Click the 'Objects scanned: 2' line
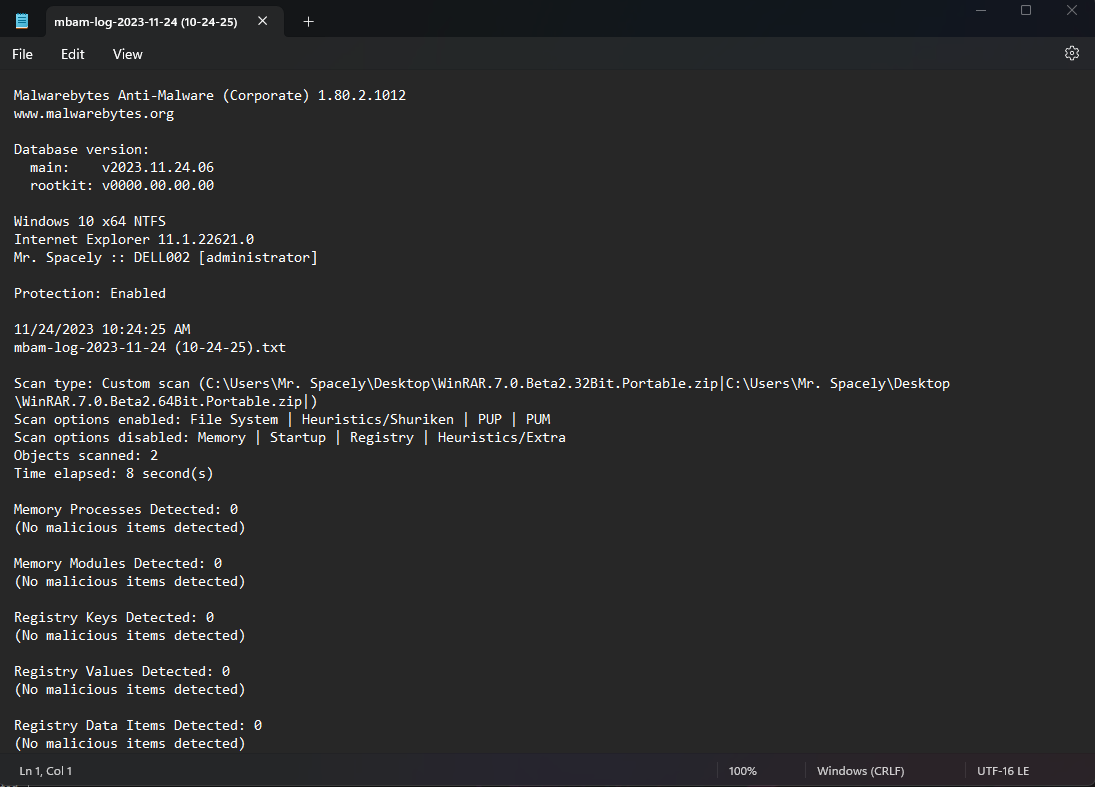Image resolution: width=1095 pixels, height=787 pixels. pos(86,455)
